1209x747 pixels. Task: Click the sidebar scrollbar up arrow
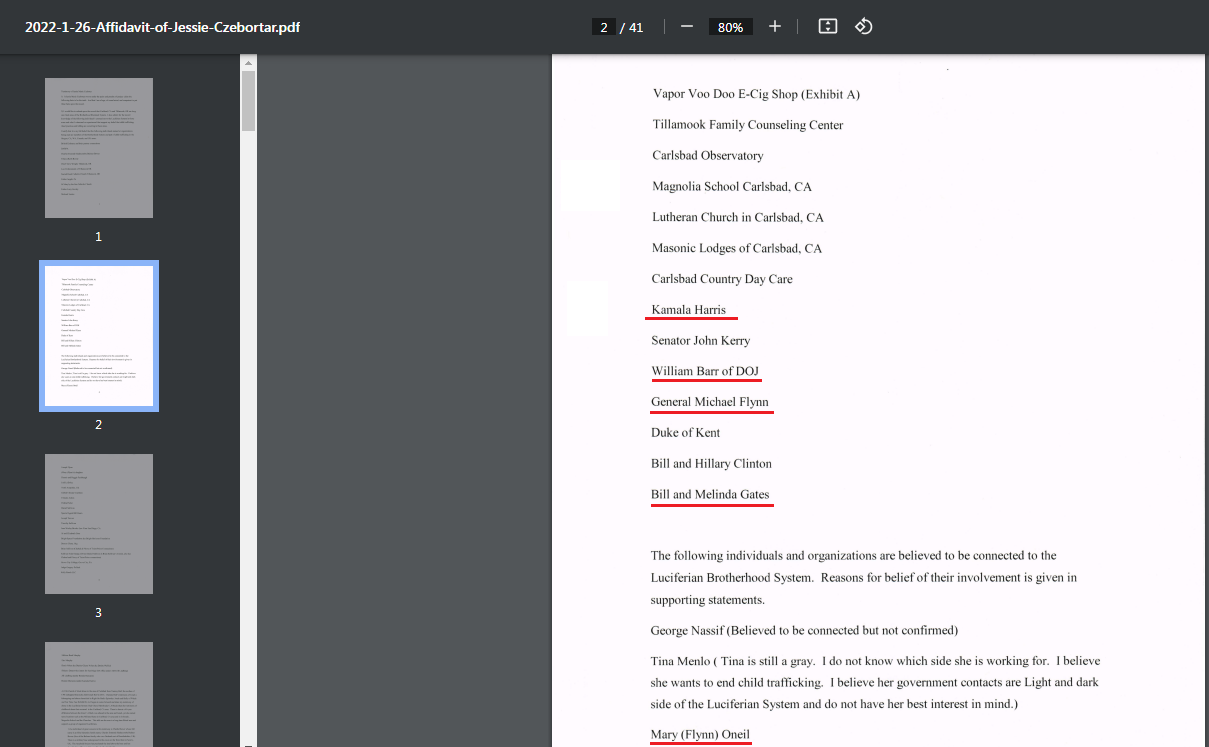248,62
